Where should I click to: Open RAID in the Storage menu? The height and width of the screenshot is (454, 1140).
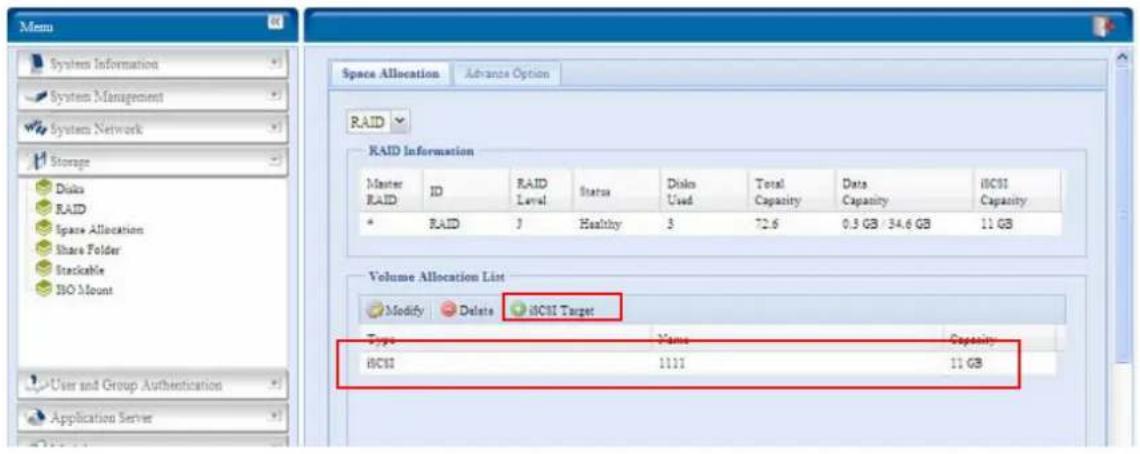click(71, 209)
